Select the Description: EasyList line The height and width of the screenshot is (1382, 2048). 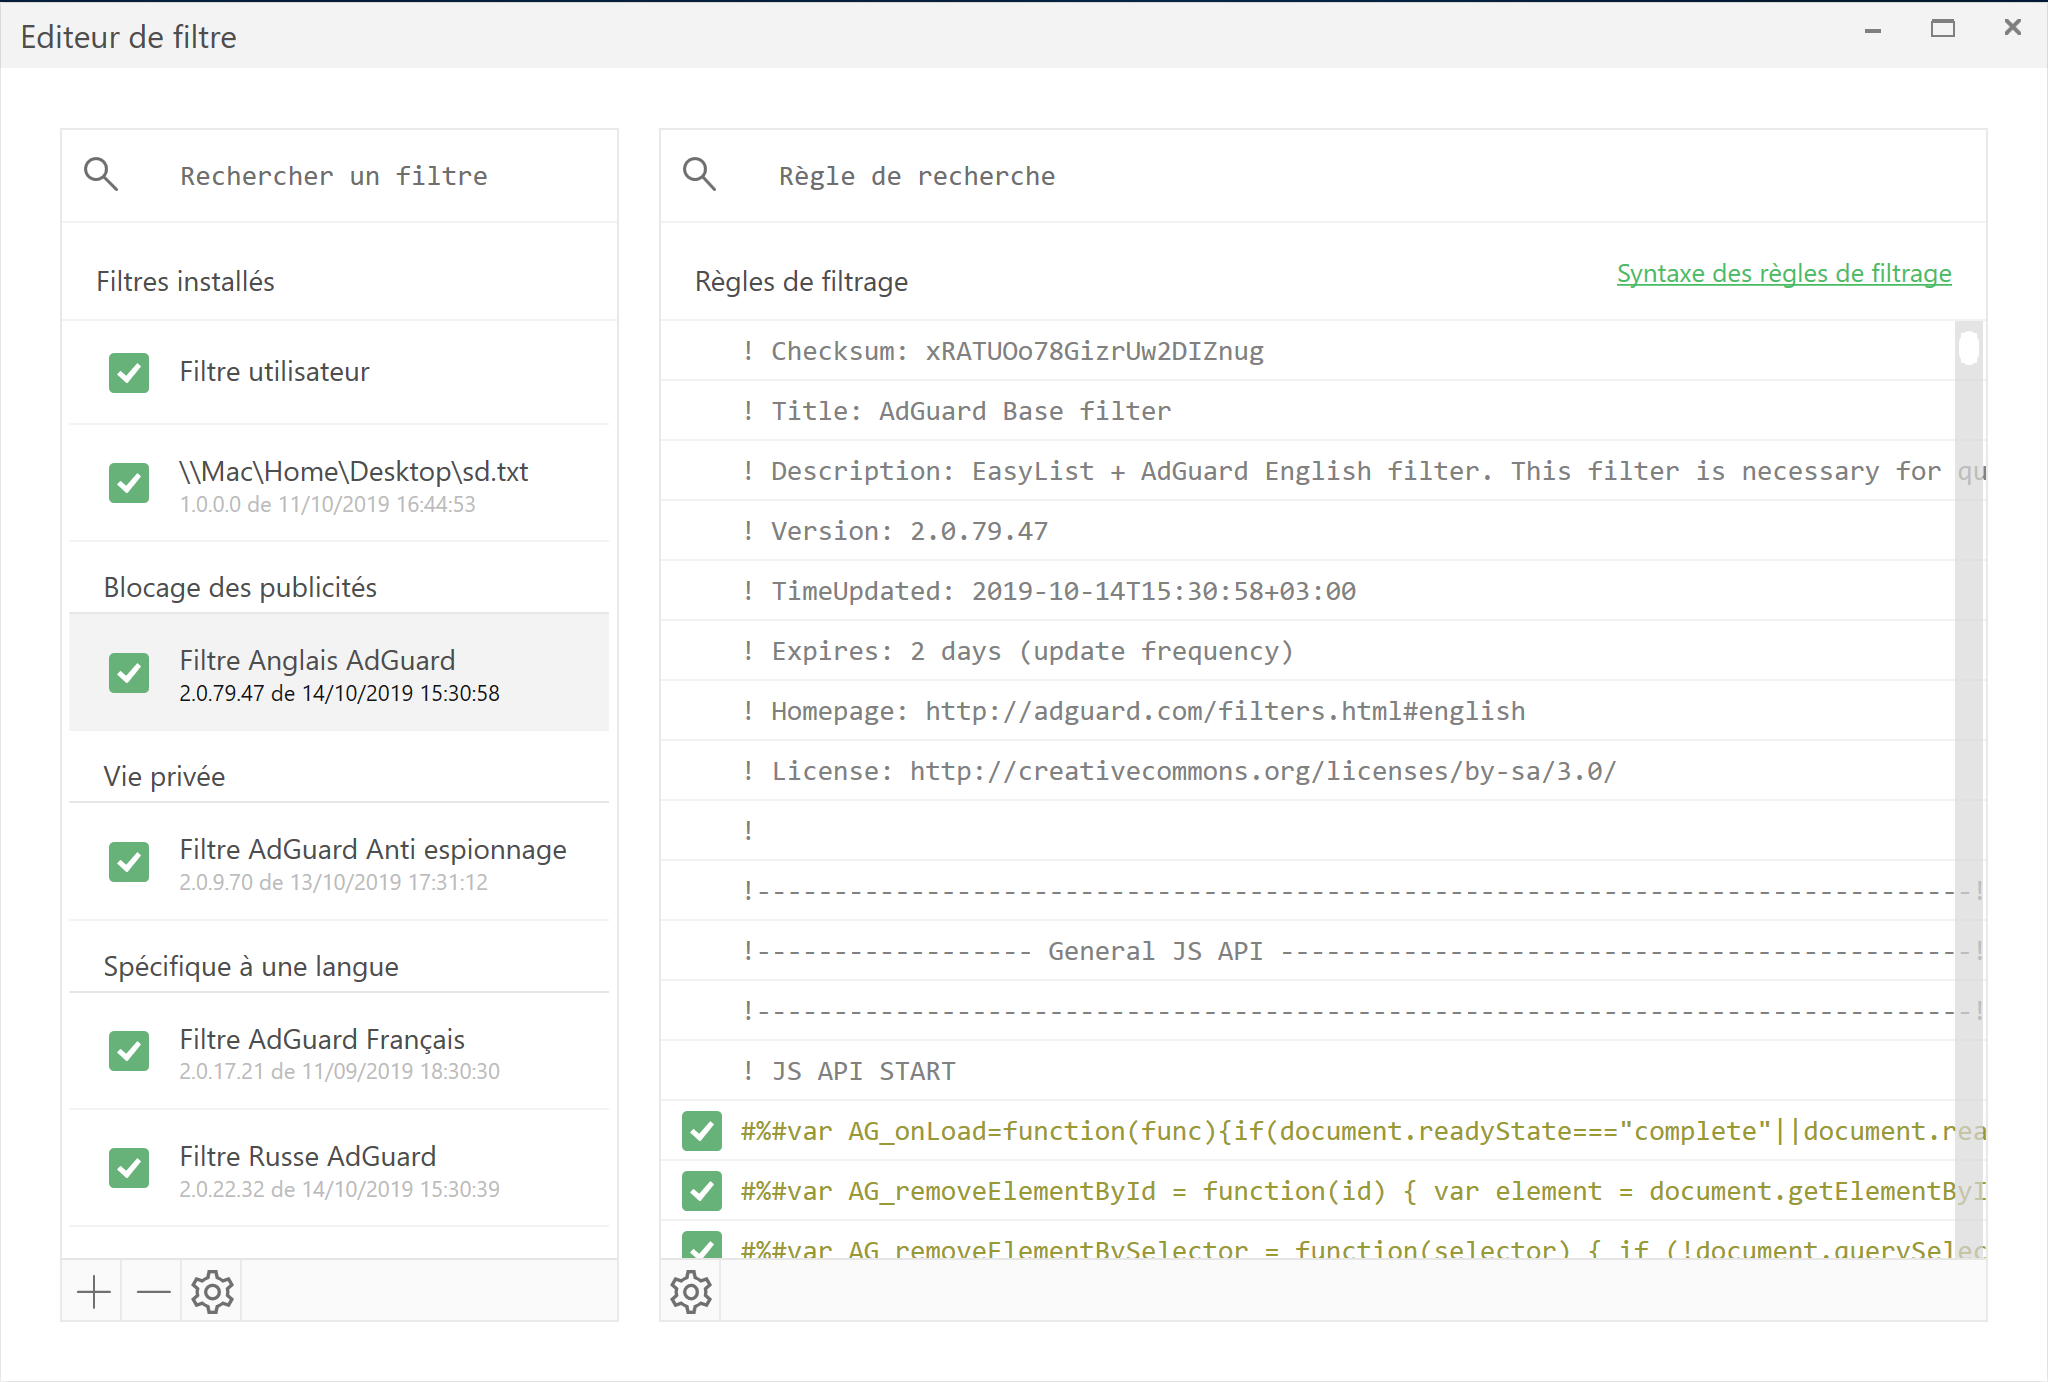coord(1308,471)
